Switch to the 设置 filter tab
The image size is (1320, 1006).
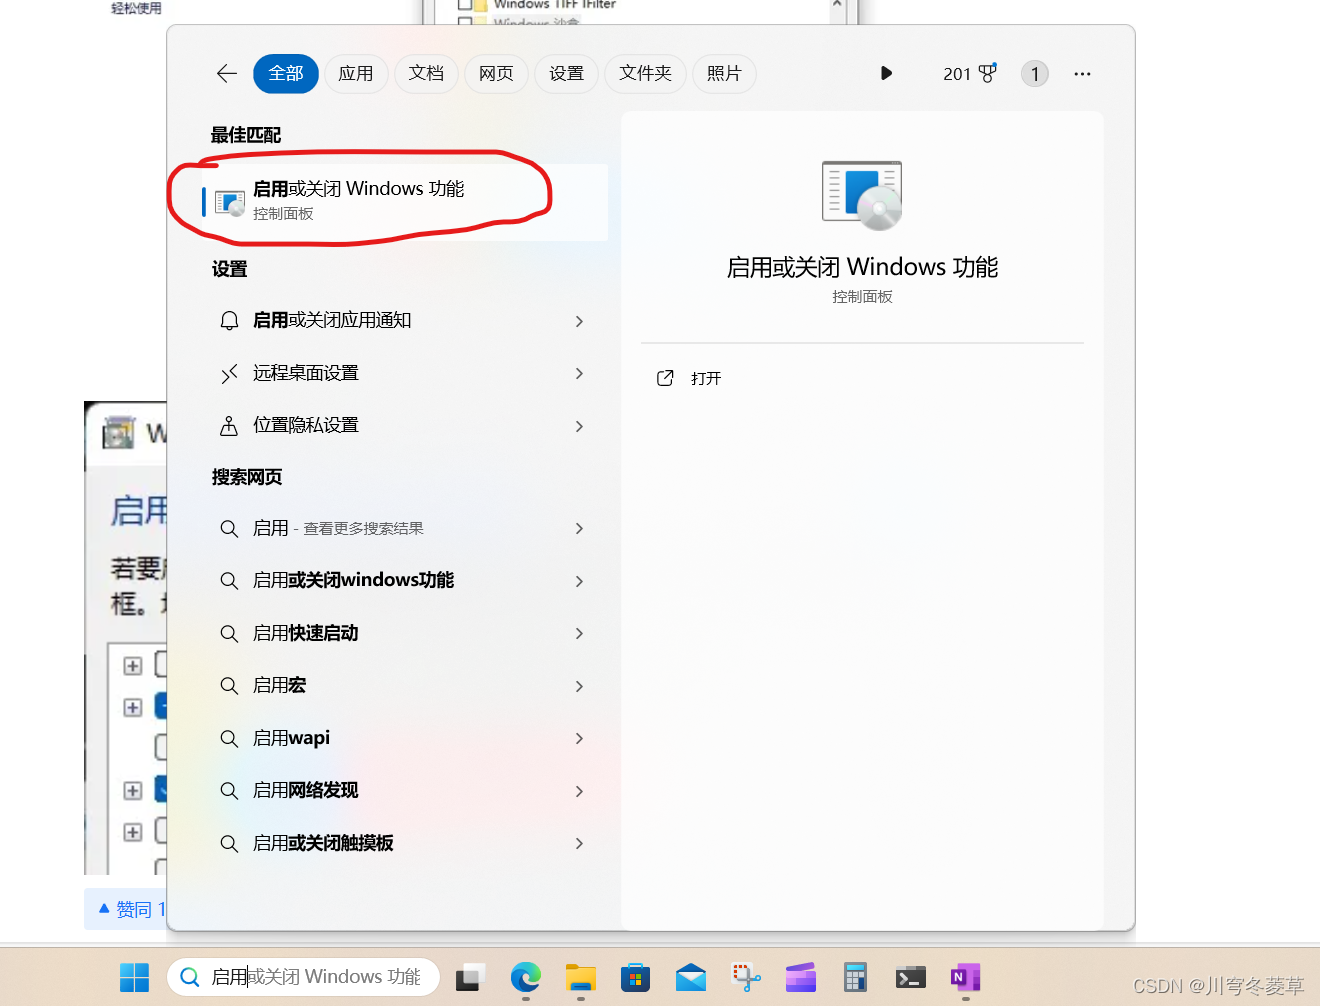[566, 74]
